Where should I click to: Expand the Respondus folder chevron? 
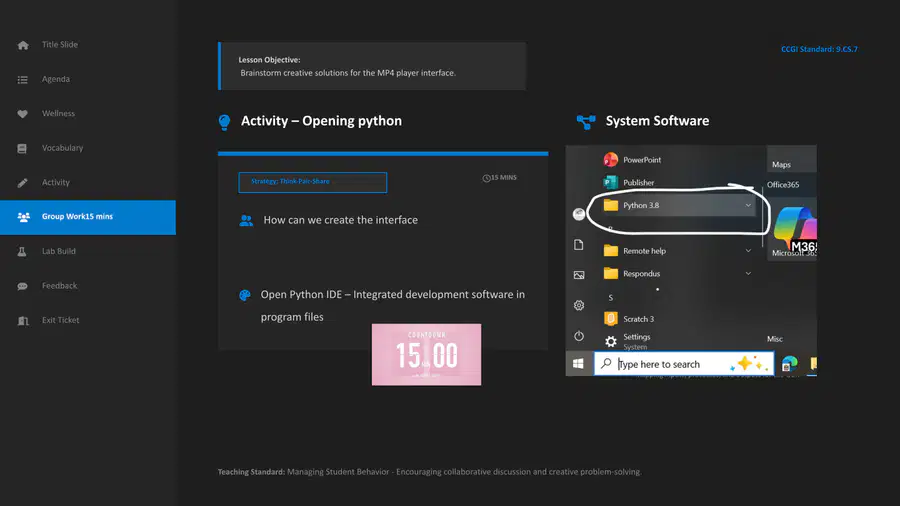tap(748, 274)
